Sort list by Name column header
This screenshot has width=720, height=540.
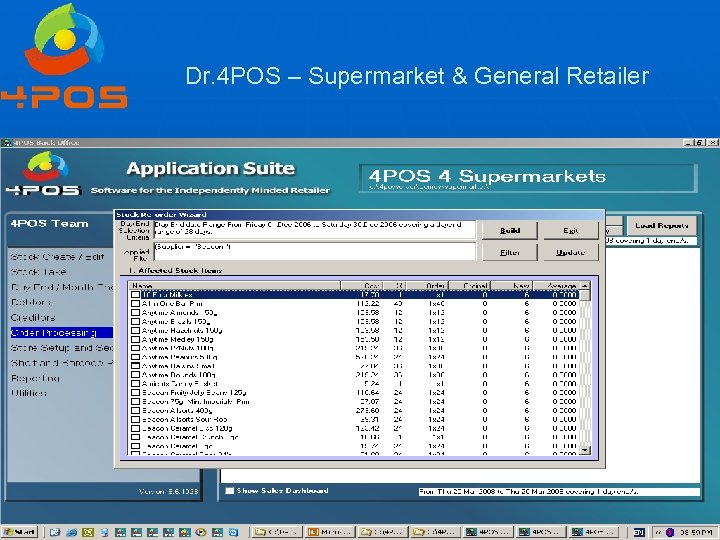pos(234,286)
